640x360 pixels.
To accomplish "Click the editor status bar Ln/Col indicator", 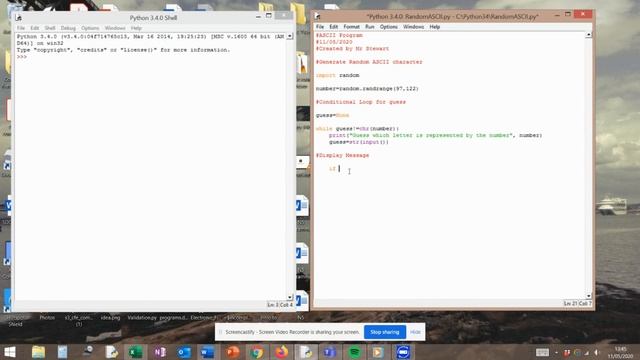I will point(577,303).
